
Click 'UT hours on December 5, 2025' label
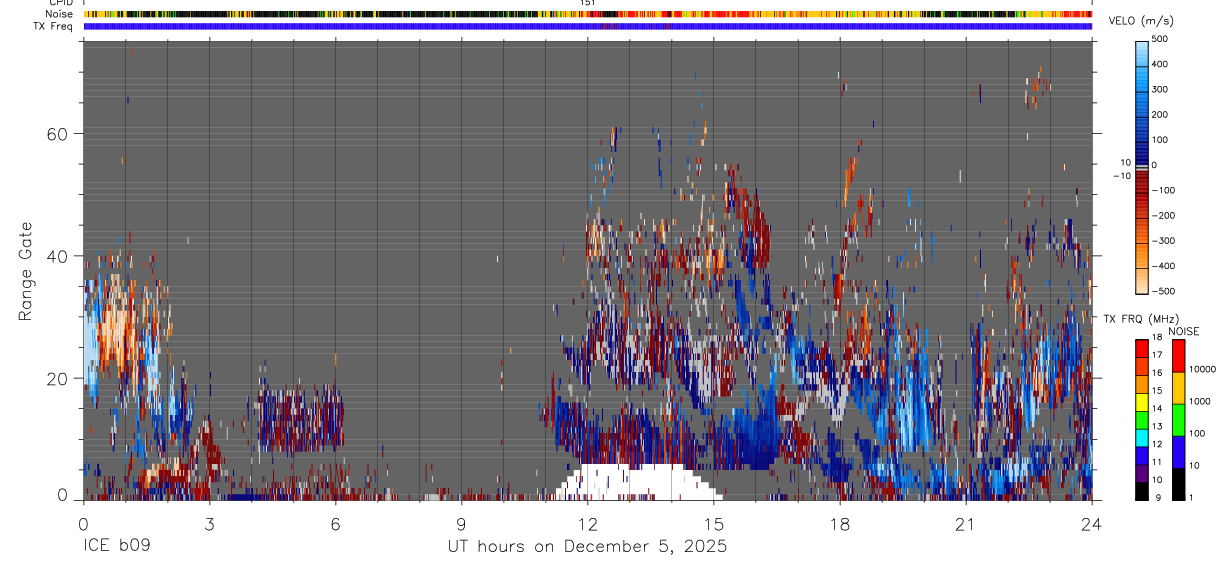[587, 547]
